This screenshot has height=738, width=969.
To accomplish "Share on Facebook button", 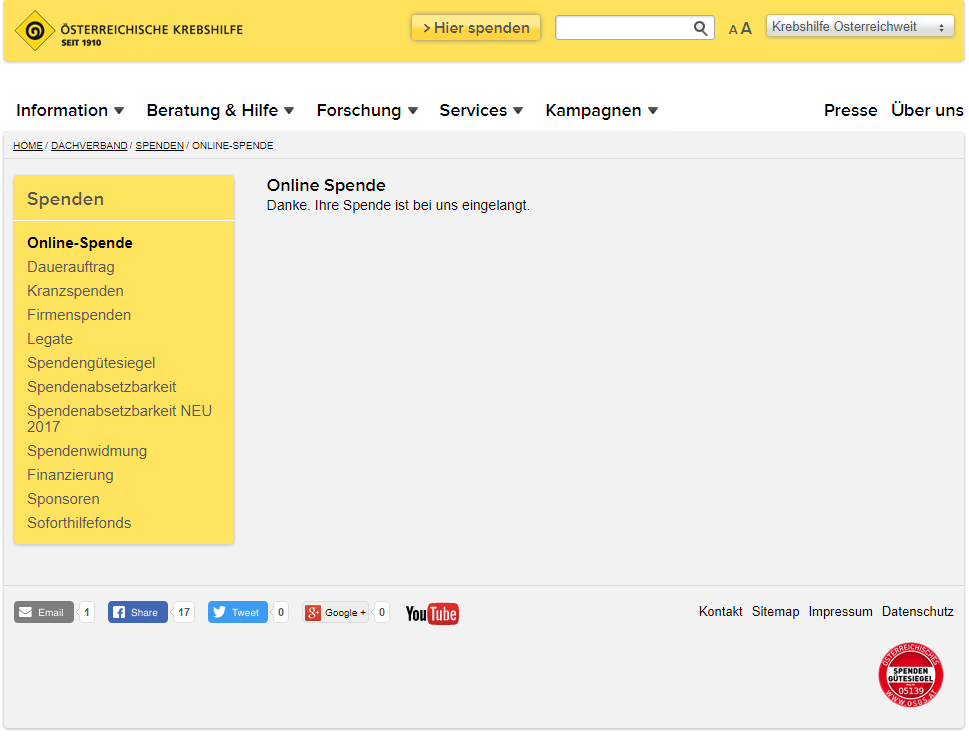I will 138,612.
